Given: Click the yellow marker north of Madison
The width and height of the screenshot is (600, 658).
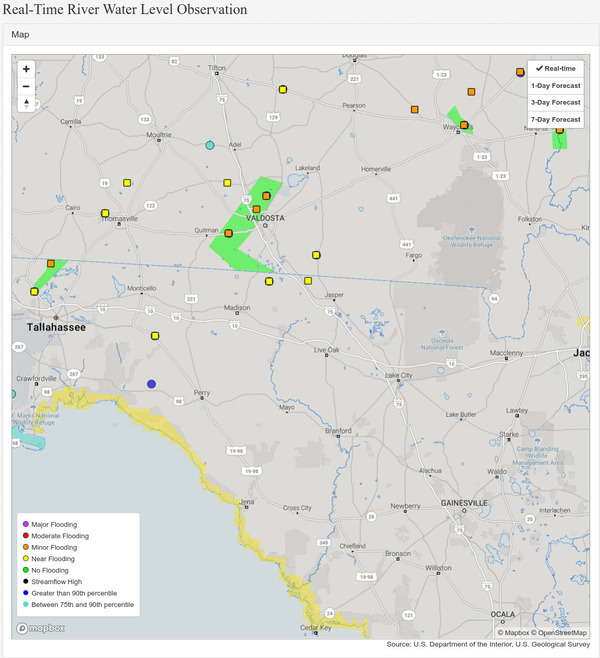Looking at the screenshot, I should tap(269, 282).
